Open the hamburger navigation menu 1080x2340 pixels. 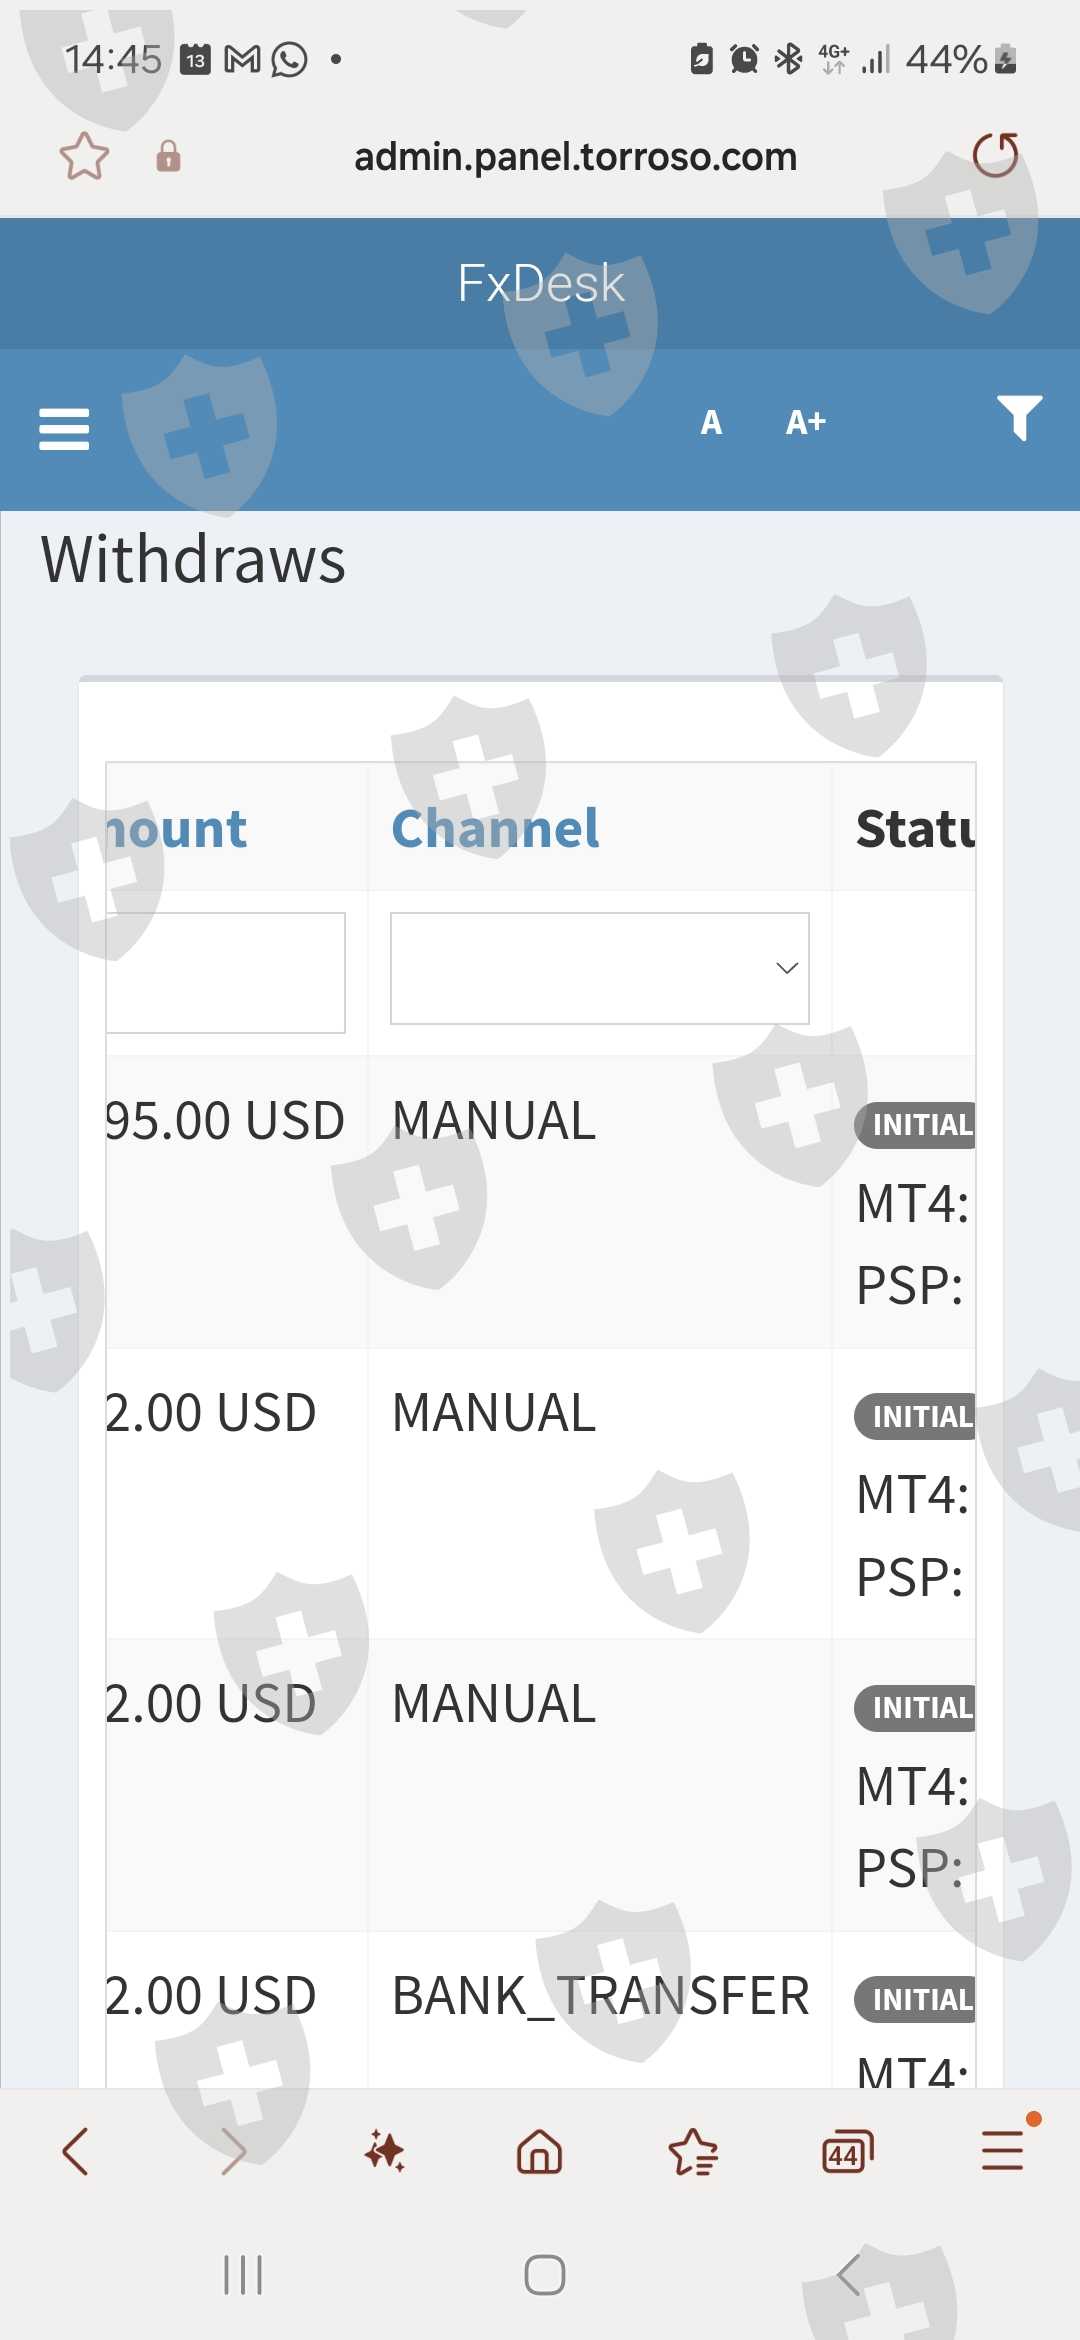click(x=64, y=429)
